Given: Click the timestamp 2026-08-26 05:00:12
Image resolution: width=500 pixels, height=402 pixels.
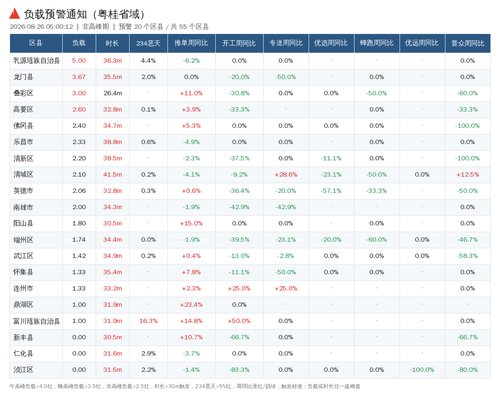Looking at the screenshot, I should coord(41,27).
